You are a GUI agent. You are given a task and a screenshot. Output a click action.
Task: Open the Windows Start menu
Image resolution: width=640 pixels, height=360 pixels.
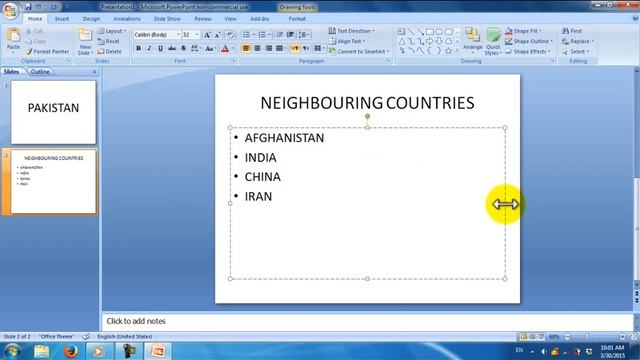12,351
